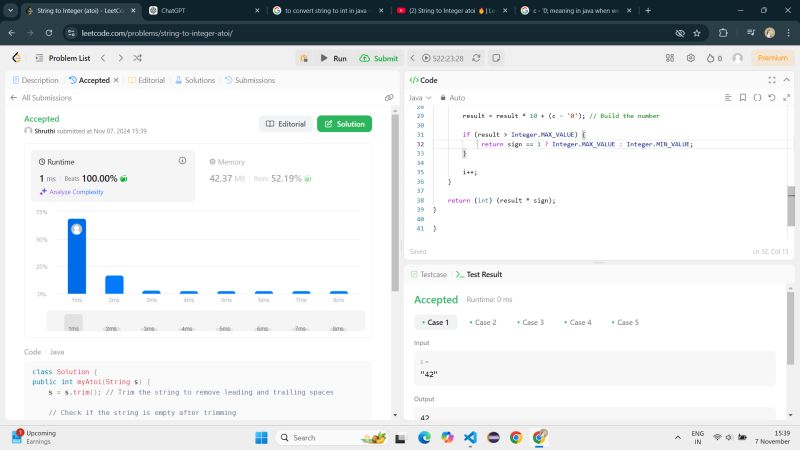Collapse the timer with left chevron
Viewport: 800px width, 450px height.
tap(413, 58)
